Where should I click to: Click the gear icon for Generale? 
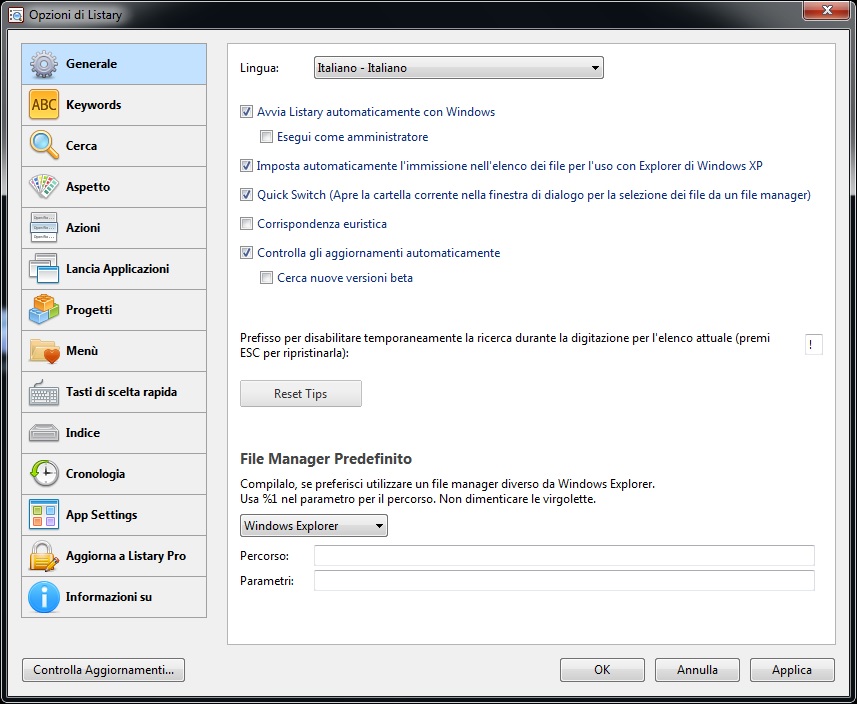44,64
